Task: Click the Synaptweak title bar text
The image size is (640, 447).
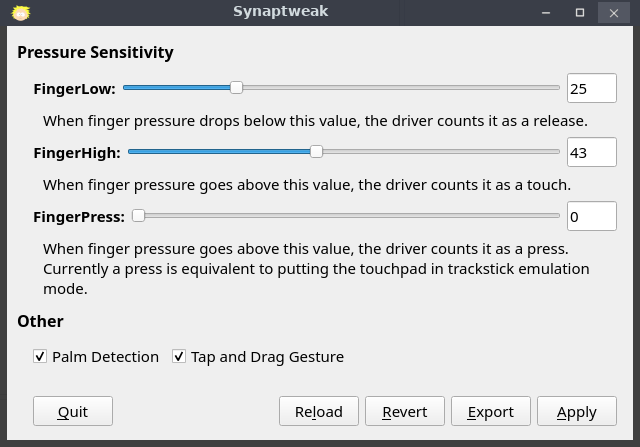Action: [281, 12]
